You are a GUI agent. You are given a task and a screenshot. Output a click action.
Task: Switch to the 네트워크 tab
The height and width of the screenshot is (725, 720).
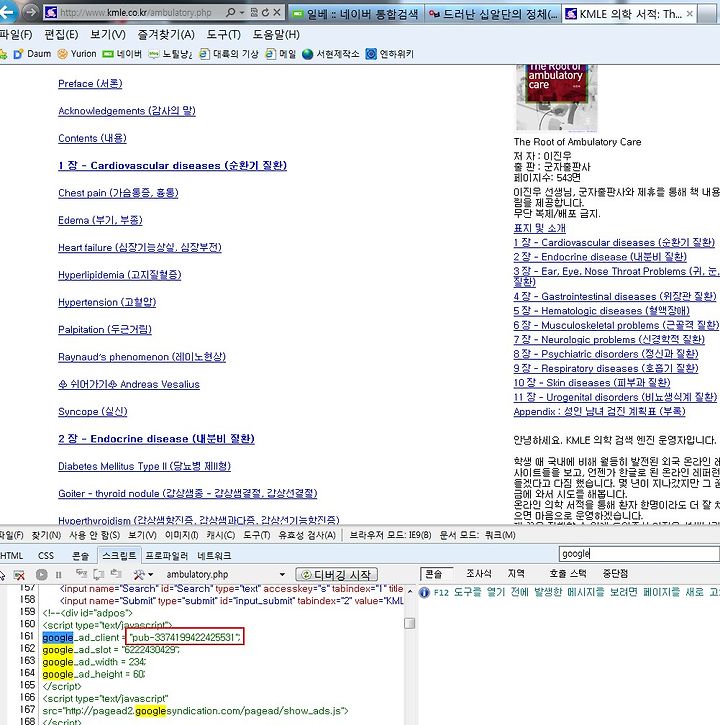coord(214,555)
